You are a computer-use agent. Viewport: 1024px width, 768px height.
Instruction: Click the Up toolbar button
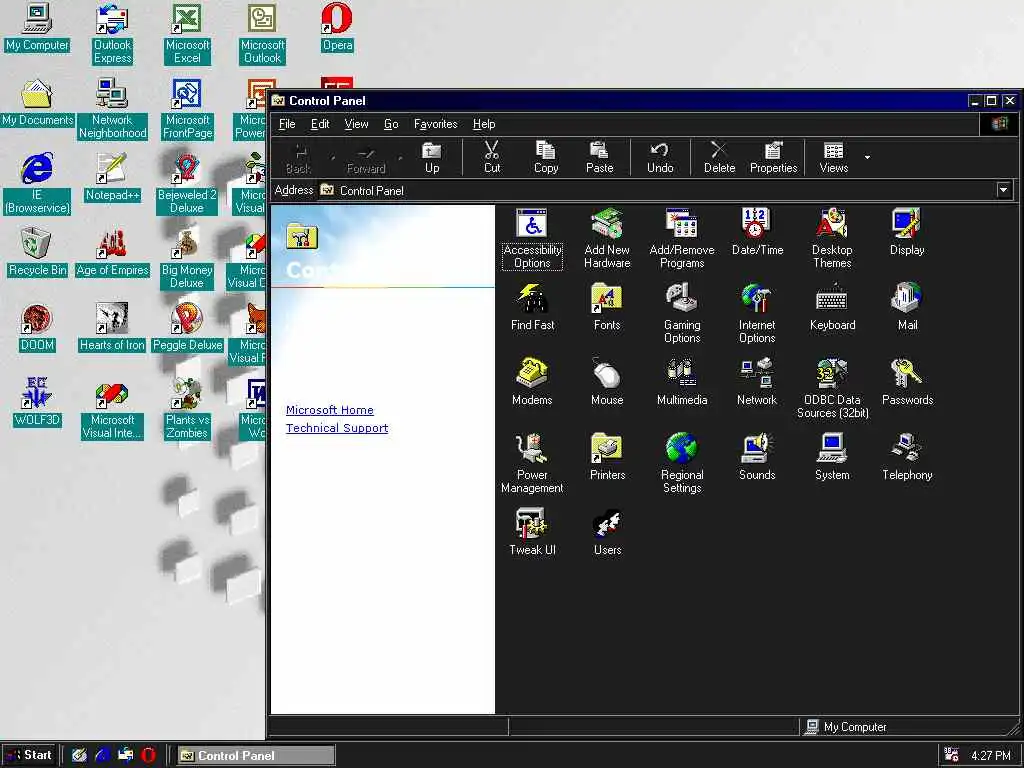coord(432,157)
